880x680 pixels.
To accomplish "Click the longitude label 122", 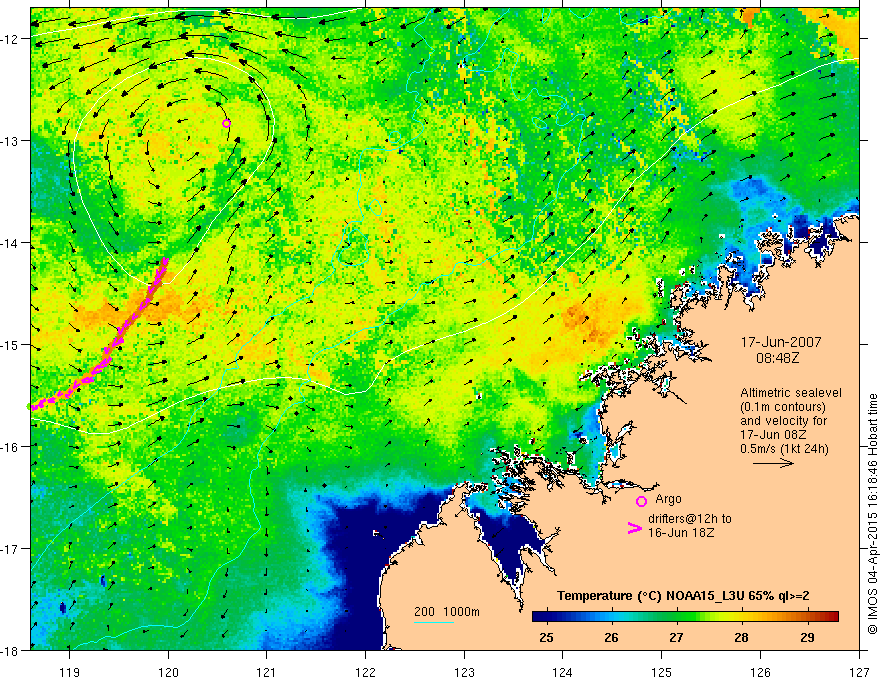I will point(365,672).
